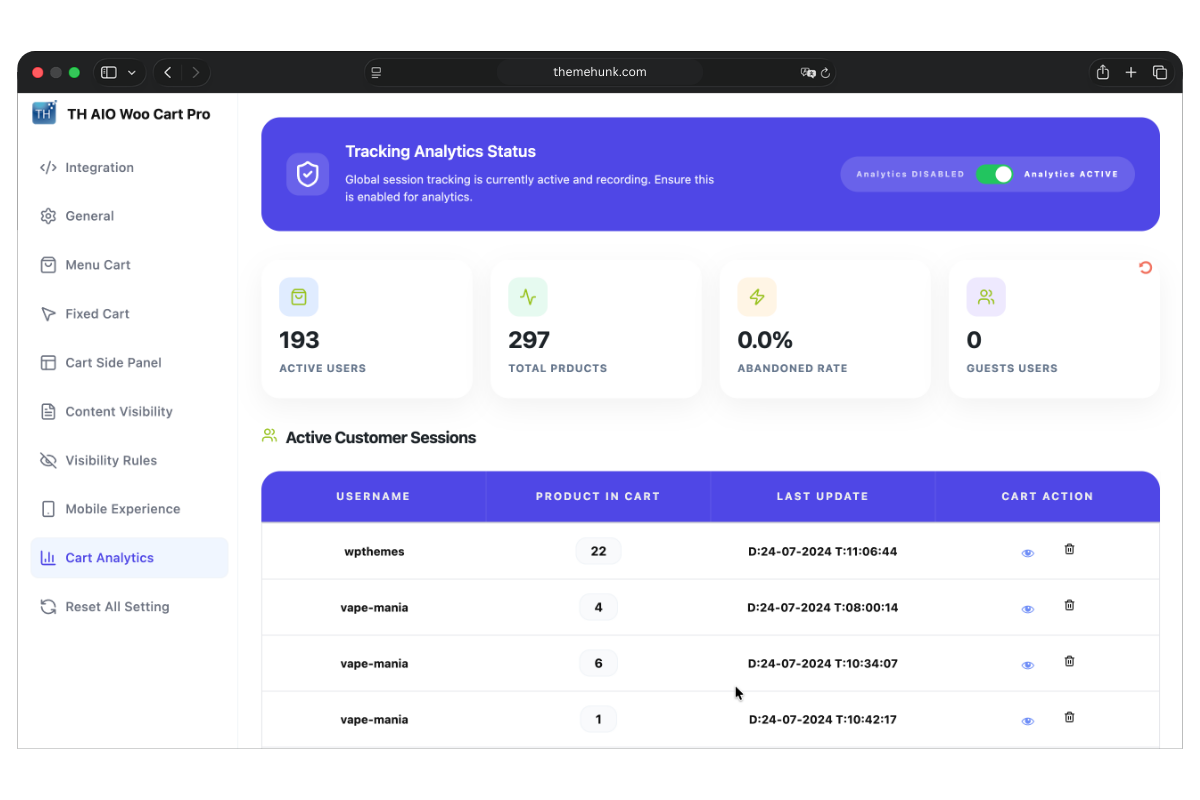Viewport: 1200px width, 800px height.
Task: Go back with the browser chevron
Action: pos(168,72)
